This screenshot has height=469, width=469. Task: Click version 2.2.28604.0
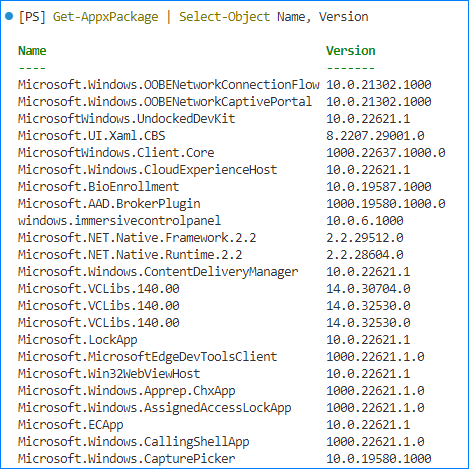365,255
